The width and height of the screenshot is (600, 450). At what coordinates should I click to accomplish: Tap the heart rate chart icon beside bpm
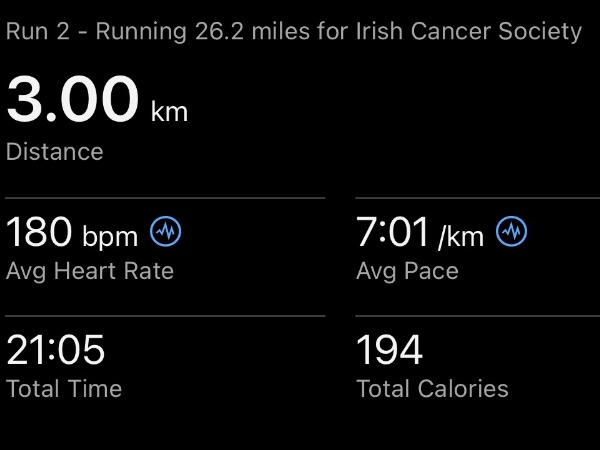click(166, 232)
